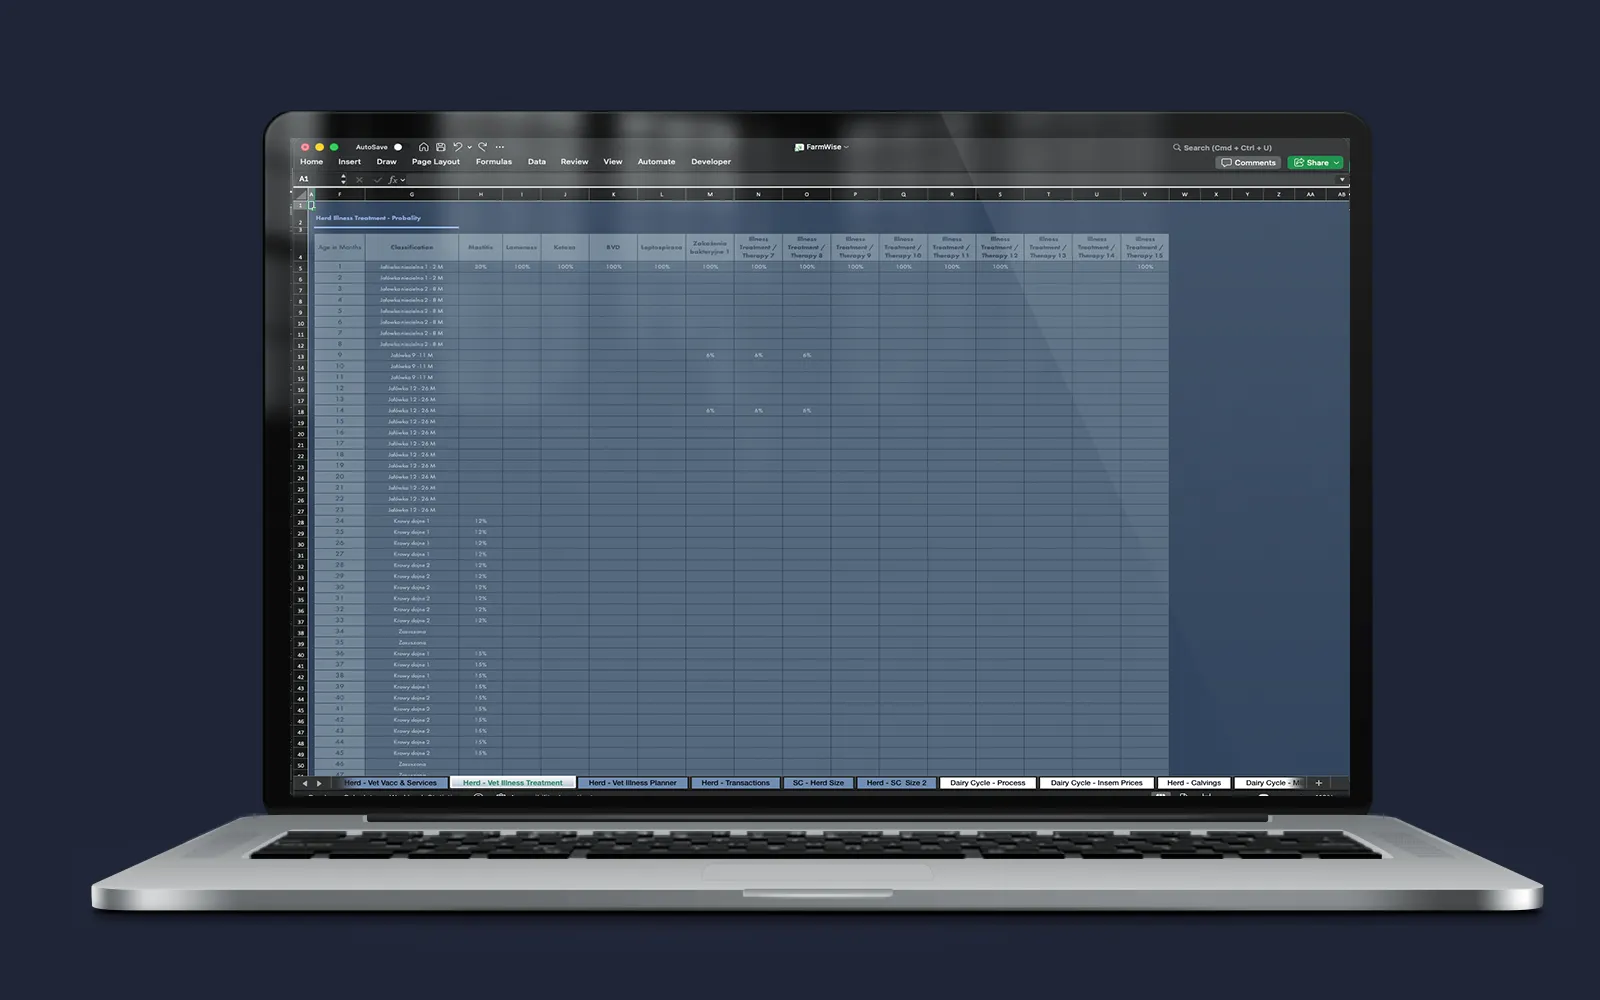This screenshot has height=1000, width=1600.
Task: Open the more options ellipsis in toolbar
Action: [x=500, y=147]
